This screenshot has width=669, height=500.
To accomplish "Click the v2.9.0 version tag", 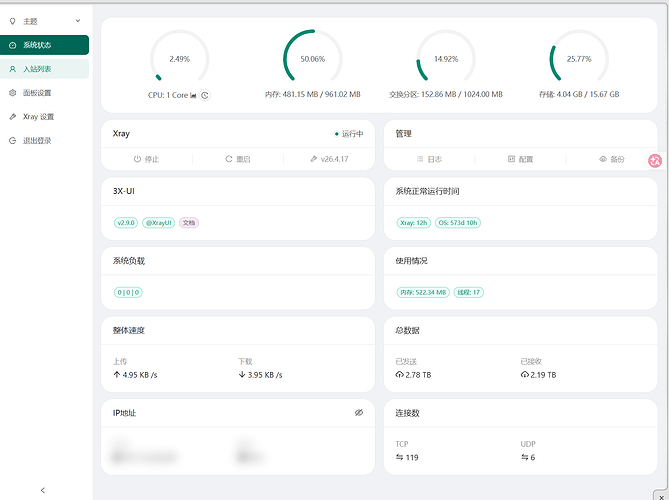I will click(126, 223).
